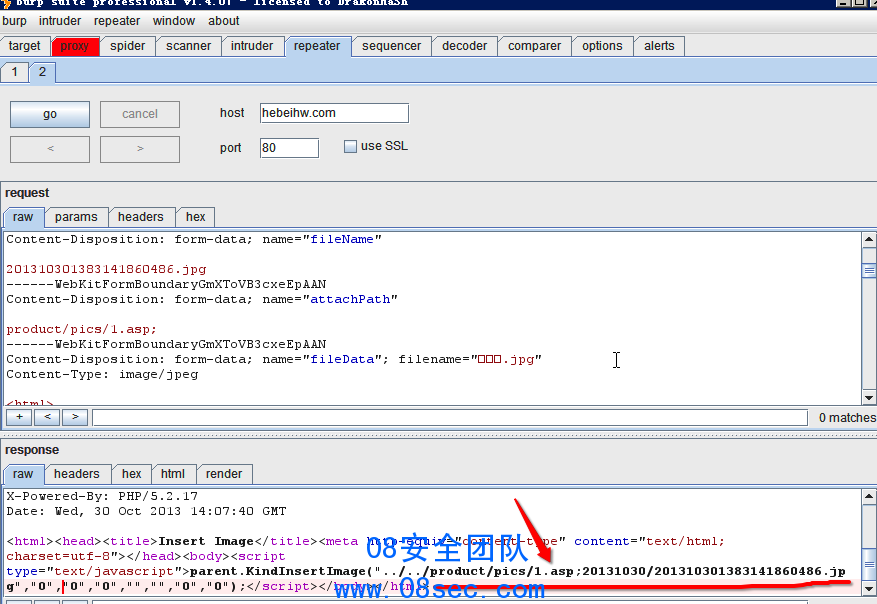Image resolution: width=877 pixels, height=604 pixels.
Task: Open the response headers tab
Action: [x=77, y=474]
